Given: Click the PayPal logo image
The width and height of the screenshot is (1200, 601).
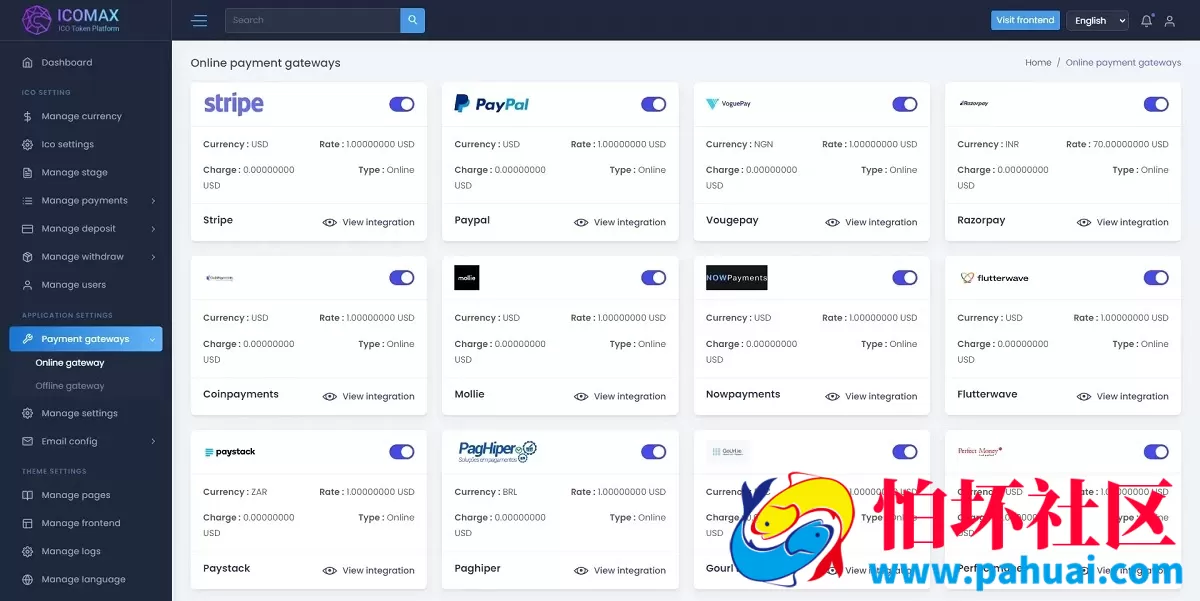Looking at the screenshot, I should [x=492, y=104].
